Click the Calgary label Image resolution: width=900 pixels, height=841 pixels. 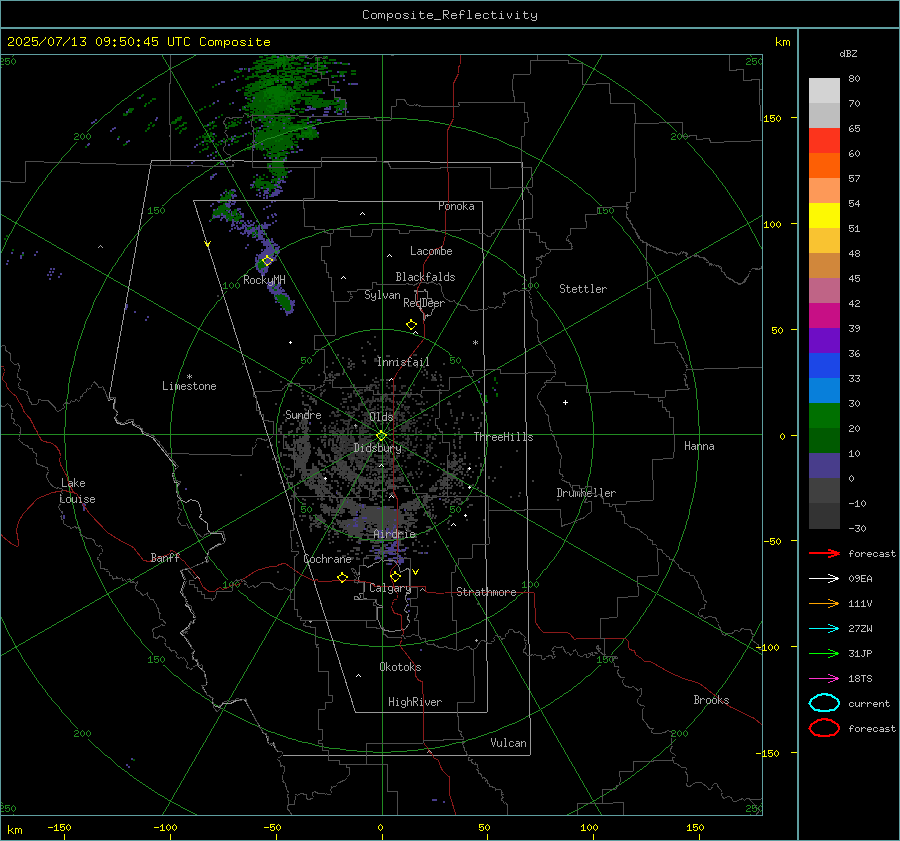390,588
